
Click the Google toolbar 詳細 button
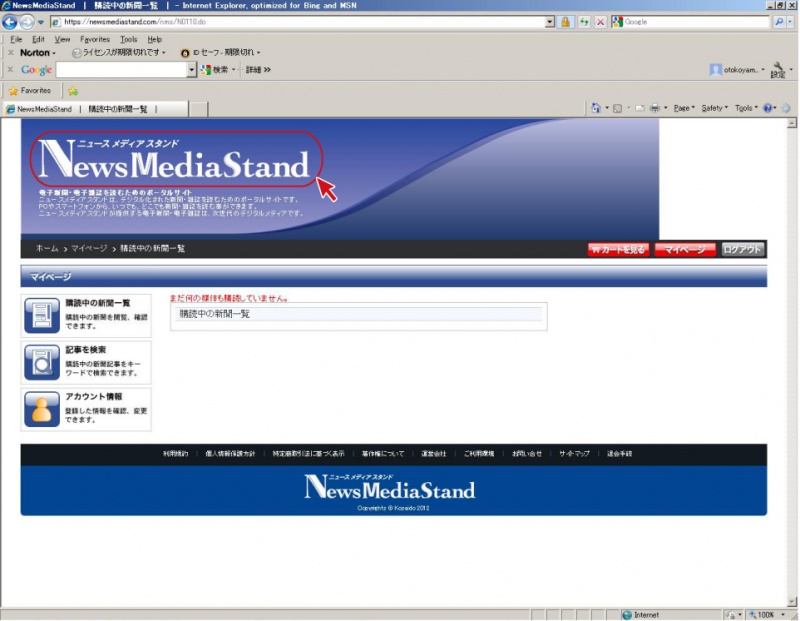(x=258, y=70)
